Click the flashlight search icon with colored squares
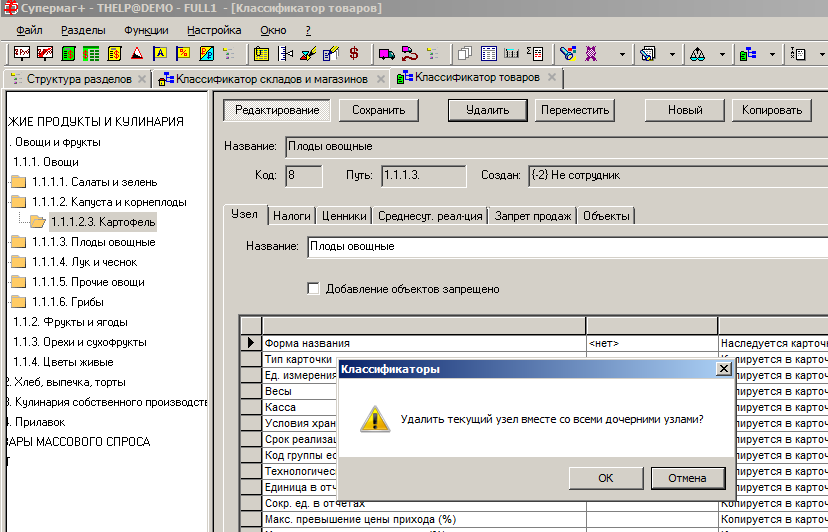This screenshot has width=828, height=532. (568, 53)
